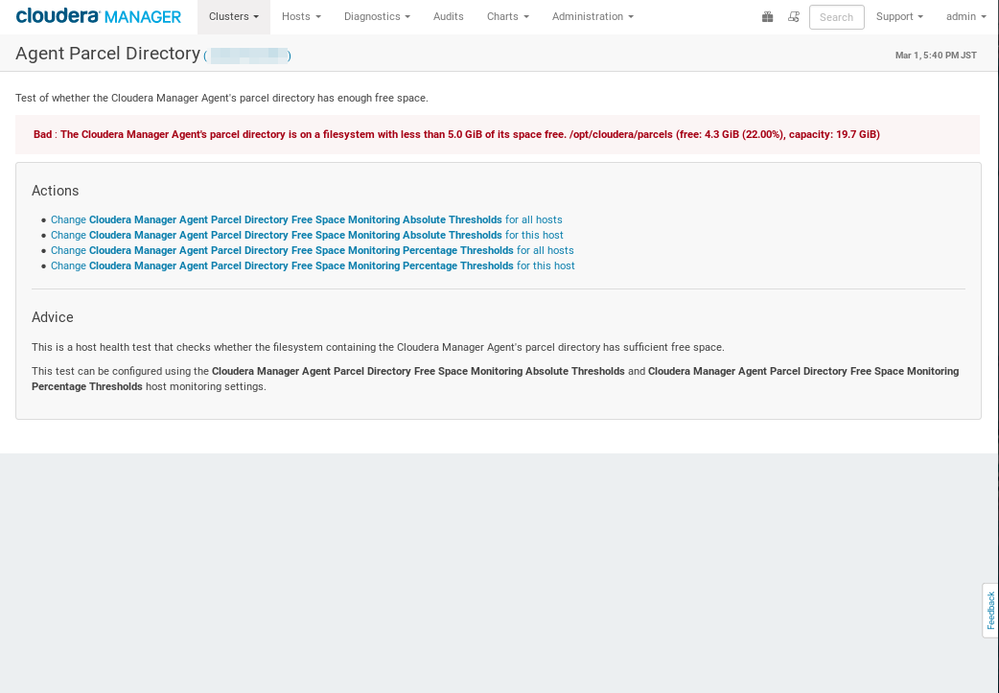The height and width of the screenshot is (693, 999).
Task: Open the Diagnostics dropdown menu
Action: click(376, 16)
